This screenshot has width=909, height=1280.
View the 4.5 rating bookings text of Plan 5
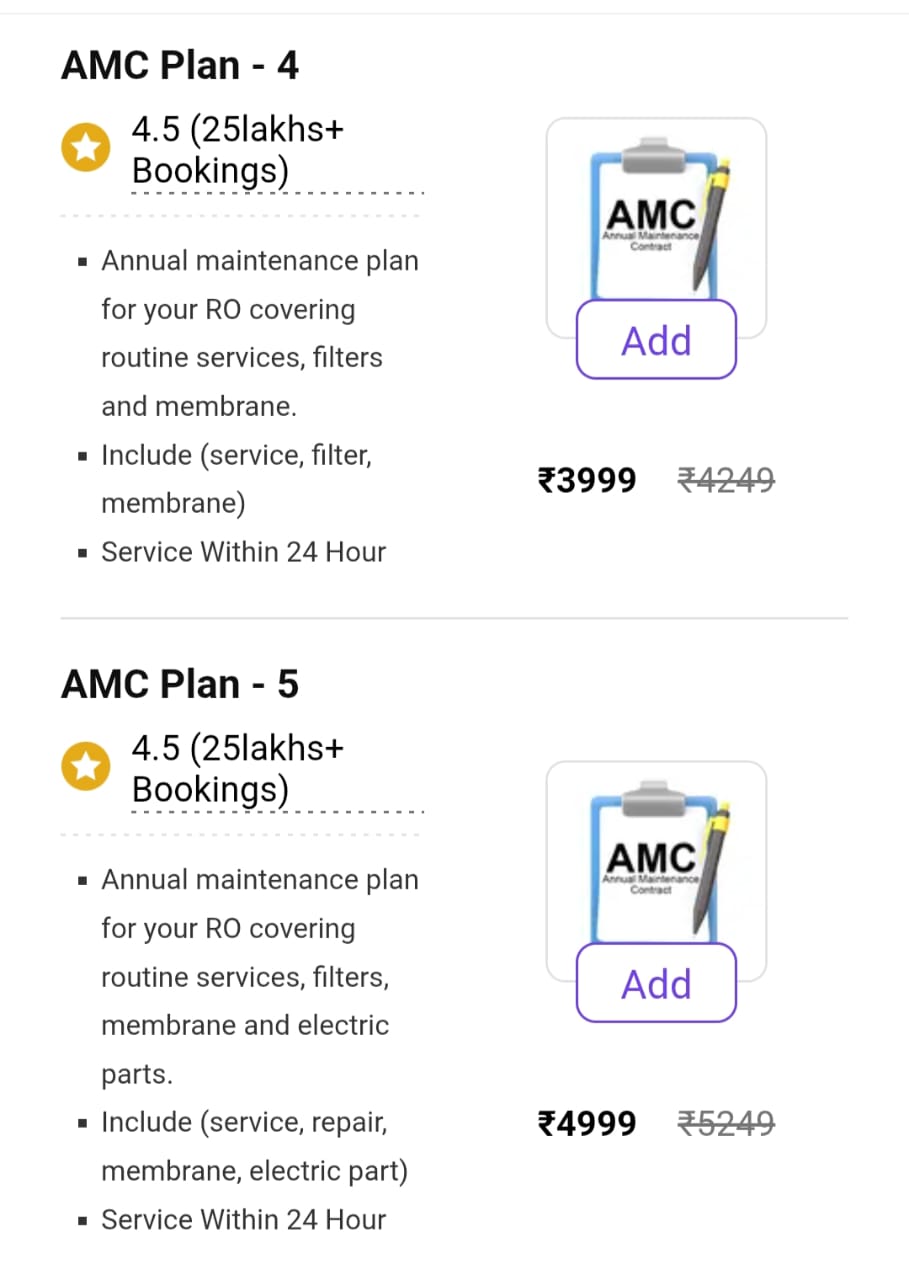click(x=238, y=769)
